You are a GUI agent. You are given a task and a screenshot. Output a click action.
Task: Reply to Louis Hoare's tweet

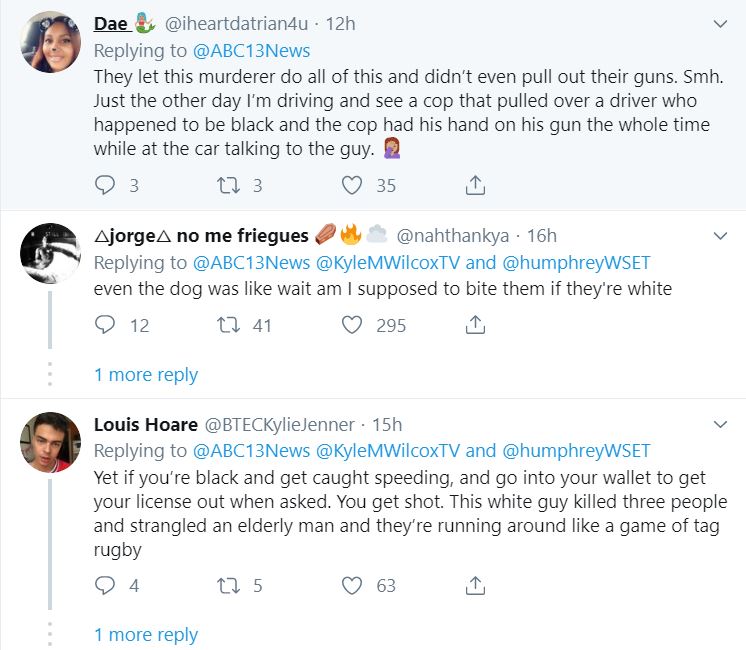(105, 586)
